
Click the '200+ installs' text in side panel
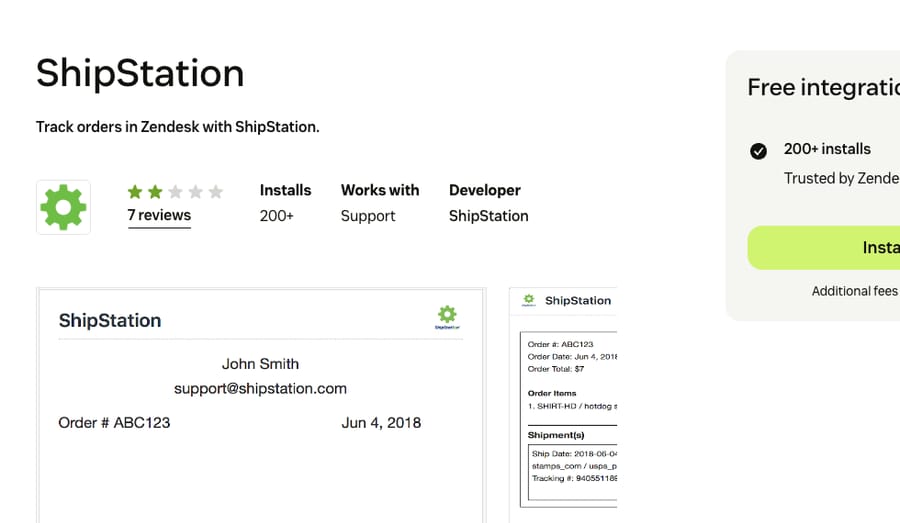coord(827,149)
